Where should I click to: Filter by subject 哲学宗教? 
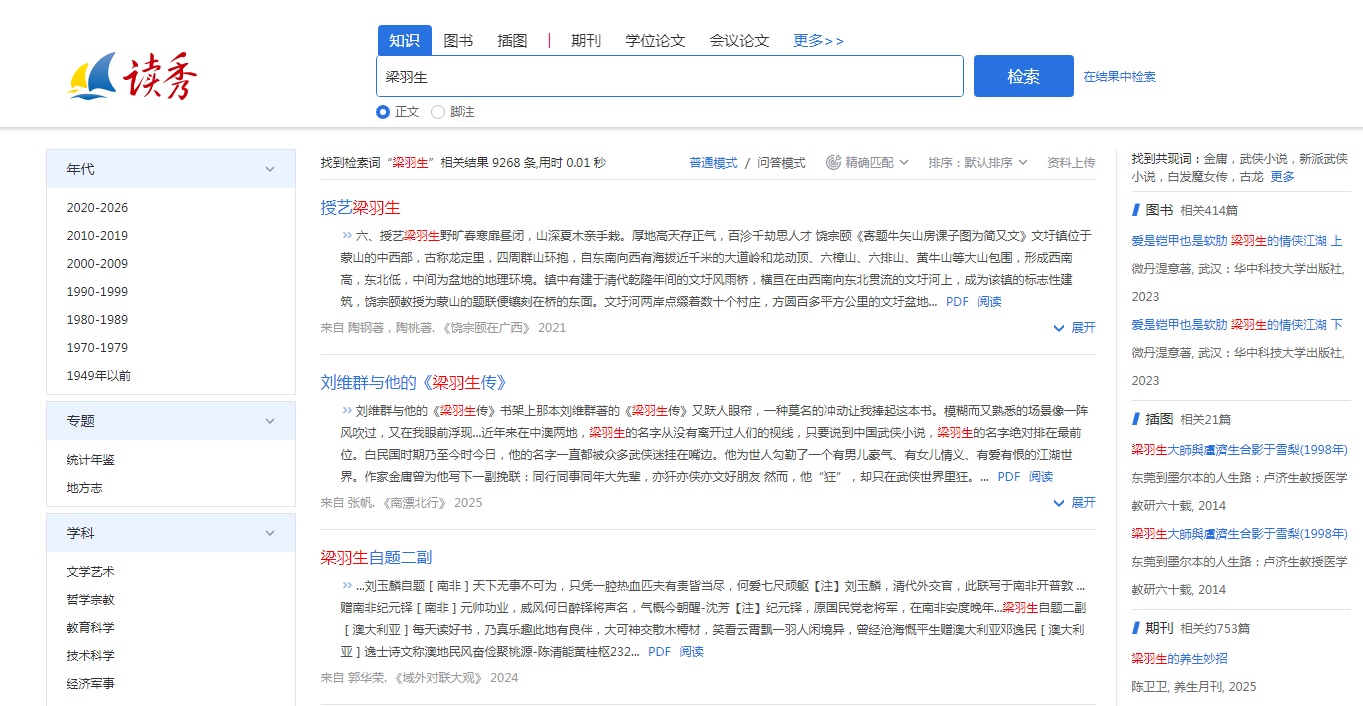[91, 600]
